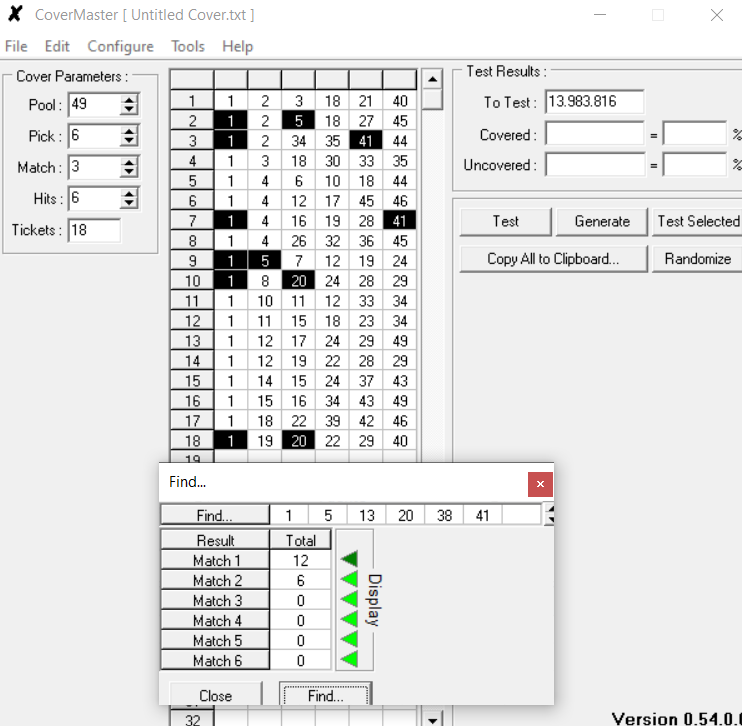Click search number 38 in Find dialog
742x726 pixels.
444,515
